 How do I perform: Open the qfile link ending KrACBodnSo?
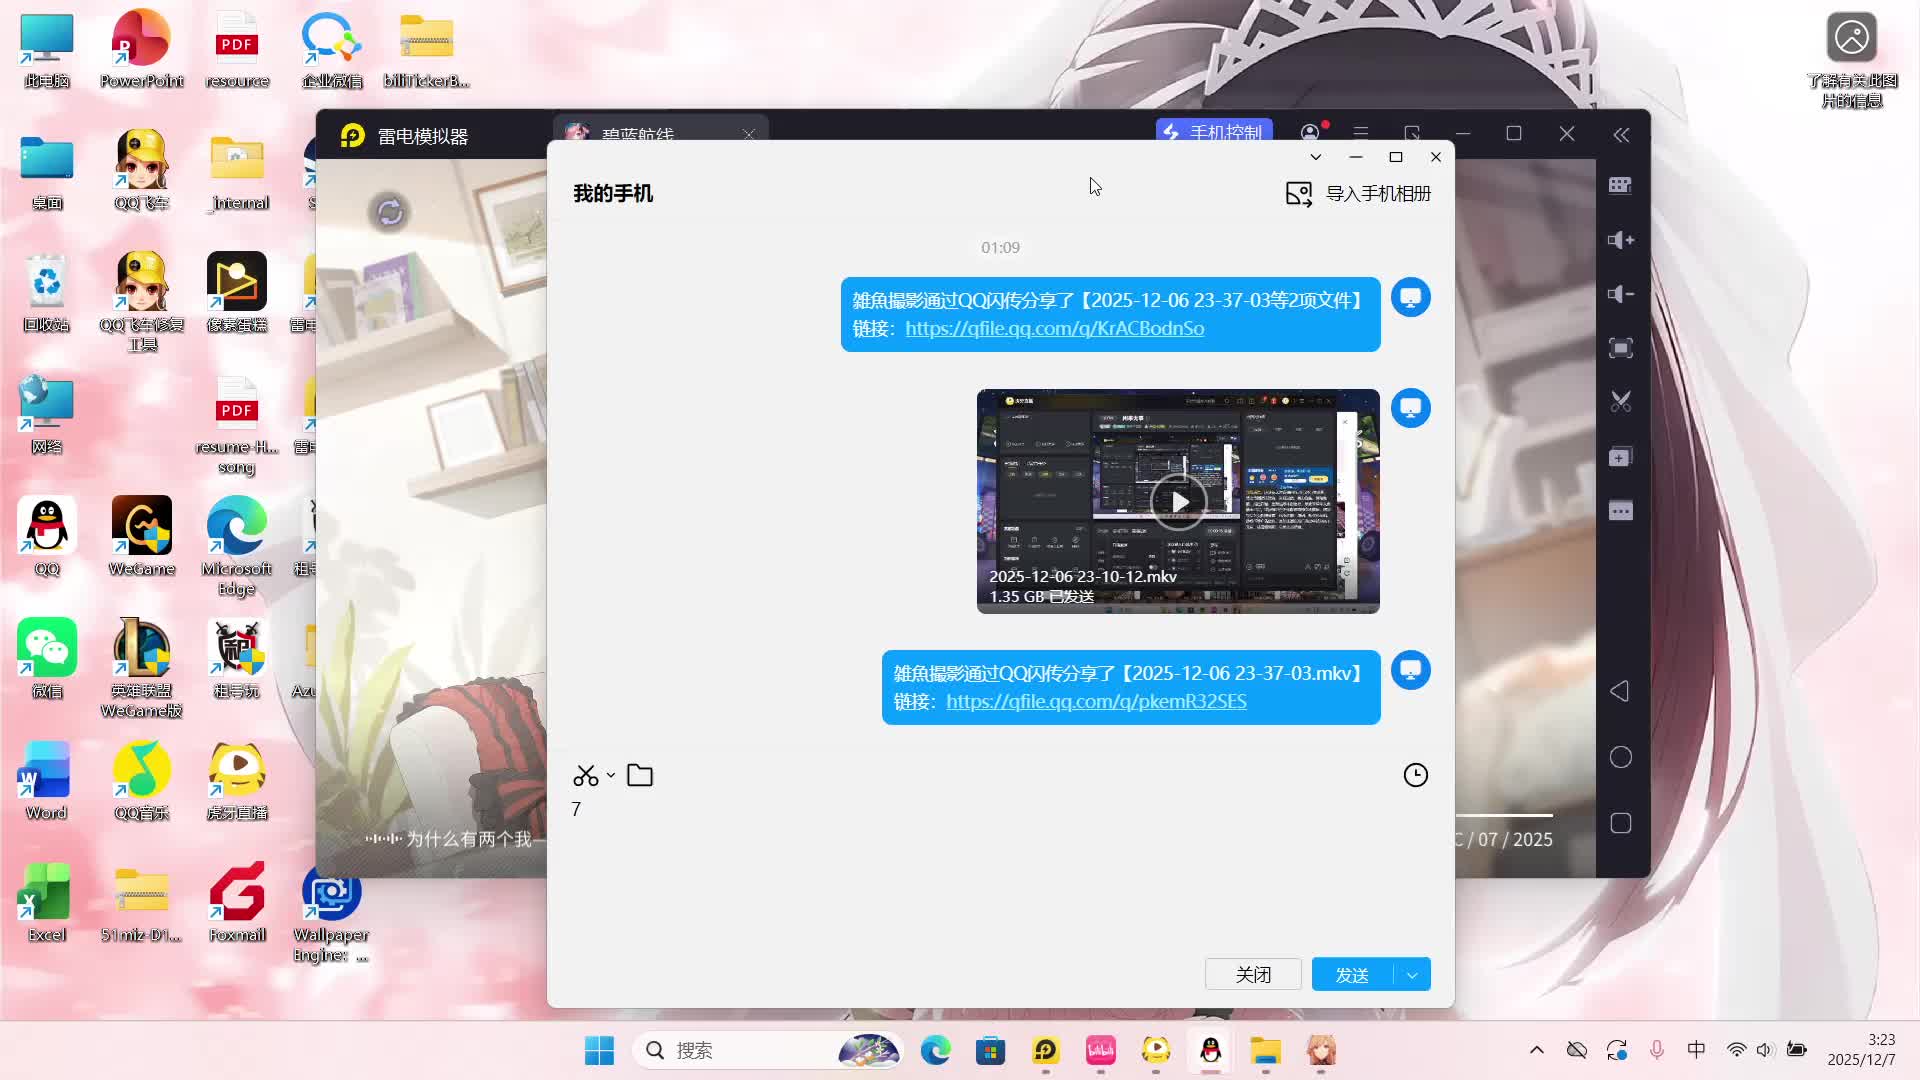coord(1054,329)
